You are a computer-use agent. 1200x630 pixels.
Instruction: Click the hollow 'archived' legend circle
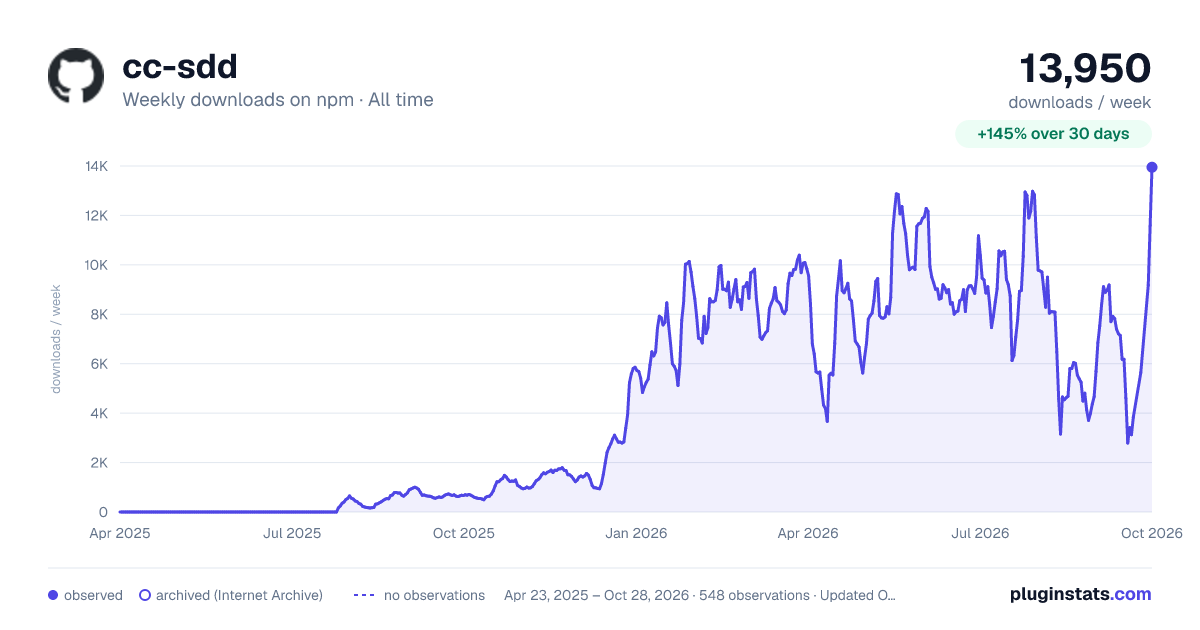point(145,595)
